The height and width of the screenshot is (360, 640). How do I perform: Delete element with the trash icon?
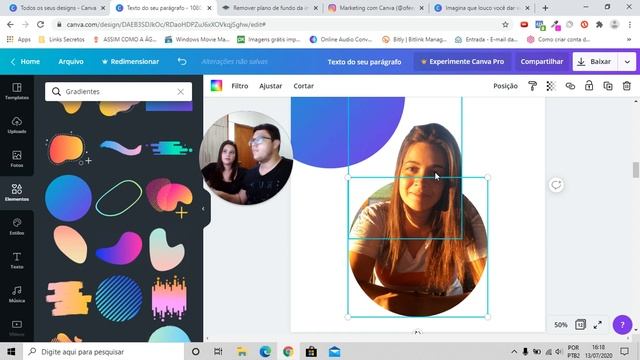[627, 86]
